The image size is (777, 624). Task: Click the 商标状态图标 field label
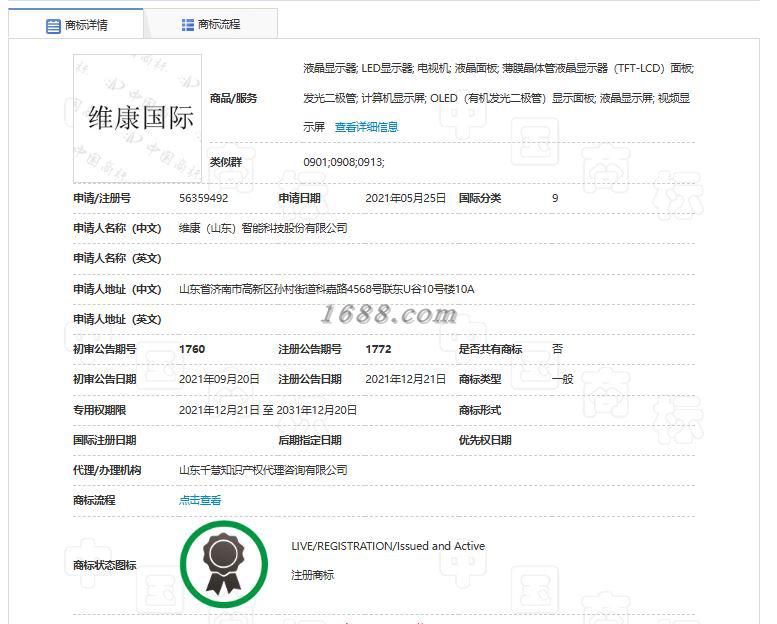[x=105, y=565]
